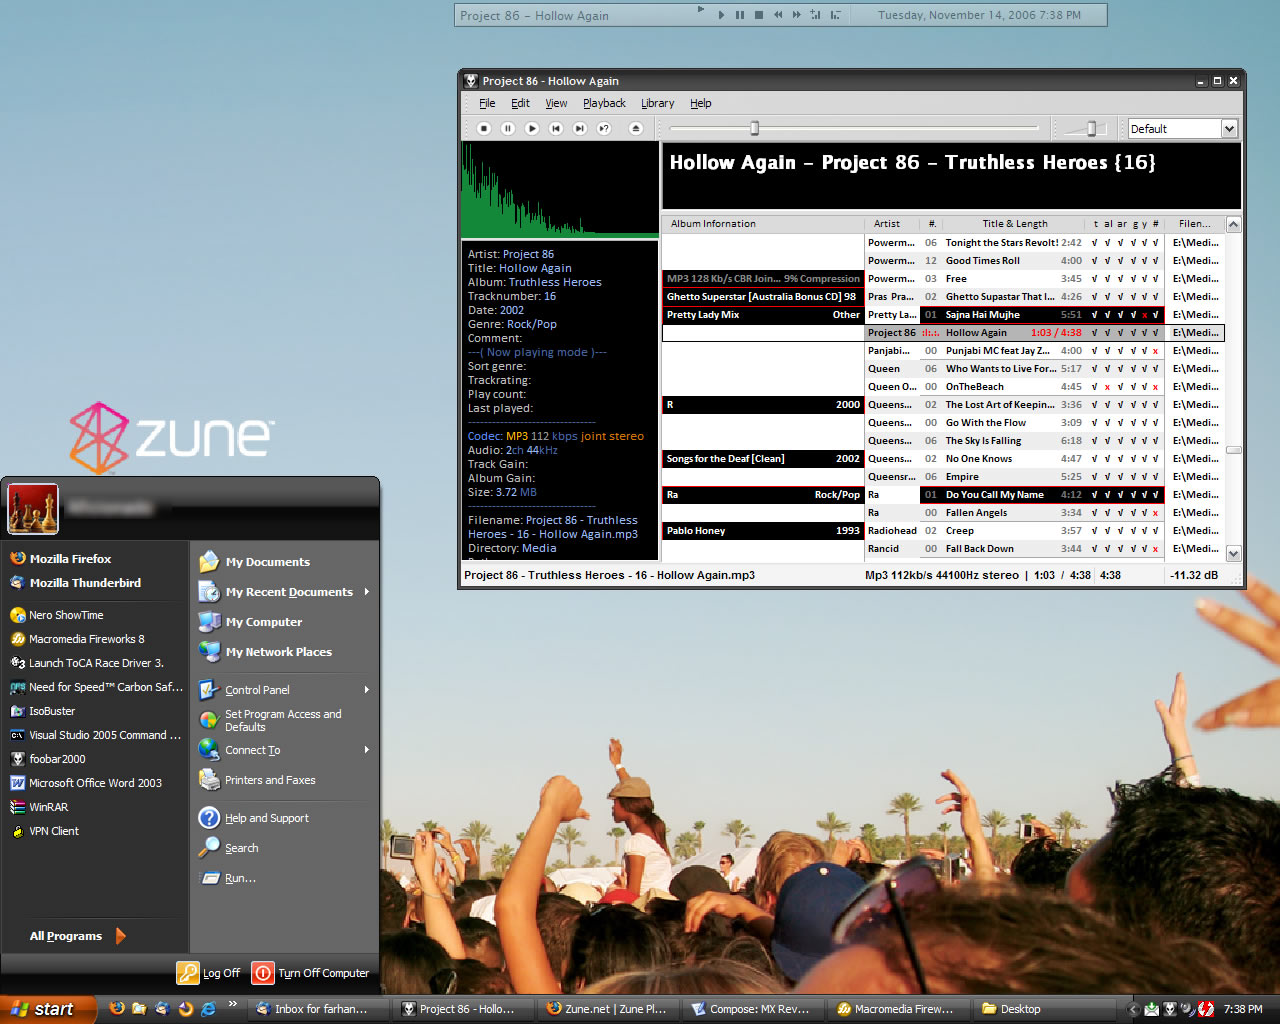Image resolution: width=1280 pixels, height=1024 pixels.
Task: Click the Windows start button
Action: 48,1009
